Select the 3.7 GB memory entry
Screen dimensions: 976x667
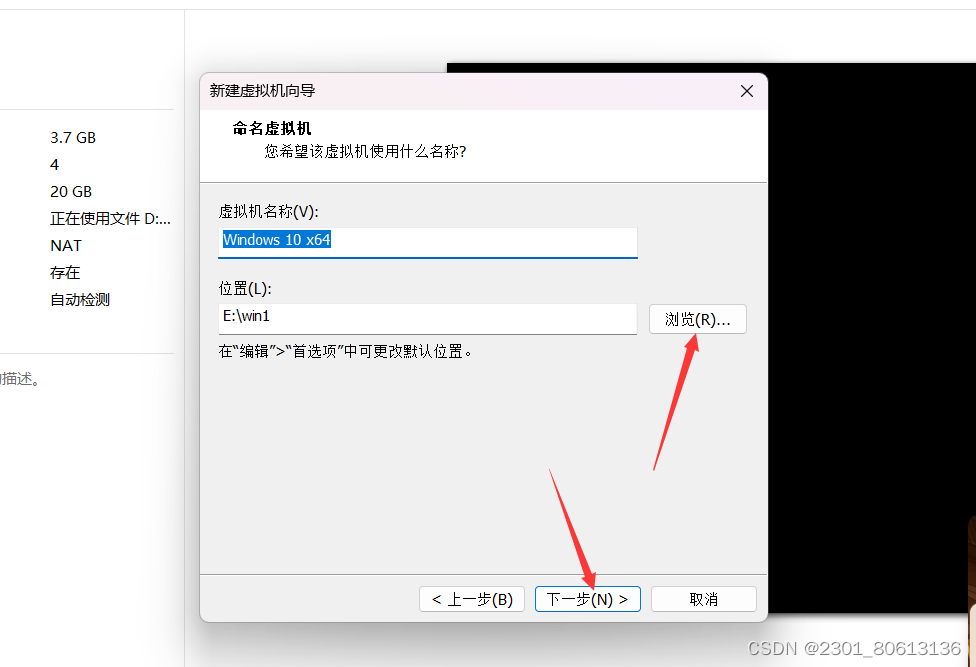[73, 138]
